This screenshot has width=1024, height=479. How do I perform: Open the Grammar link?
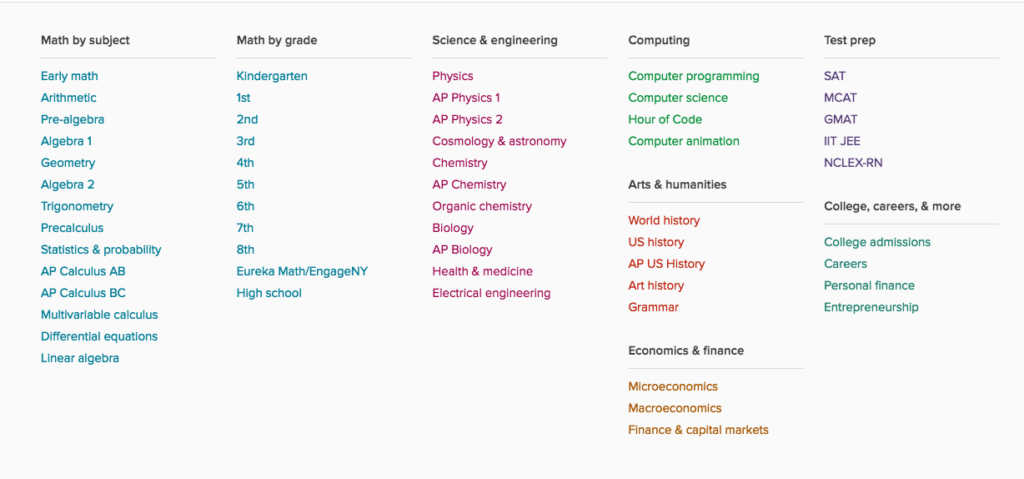[x=653, y=307]
